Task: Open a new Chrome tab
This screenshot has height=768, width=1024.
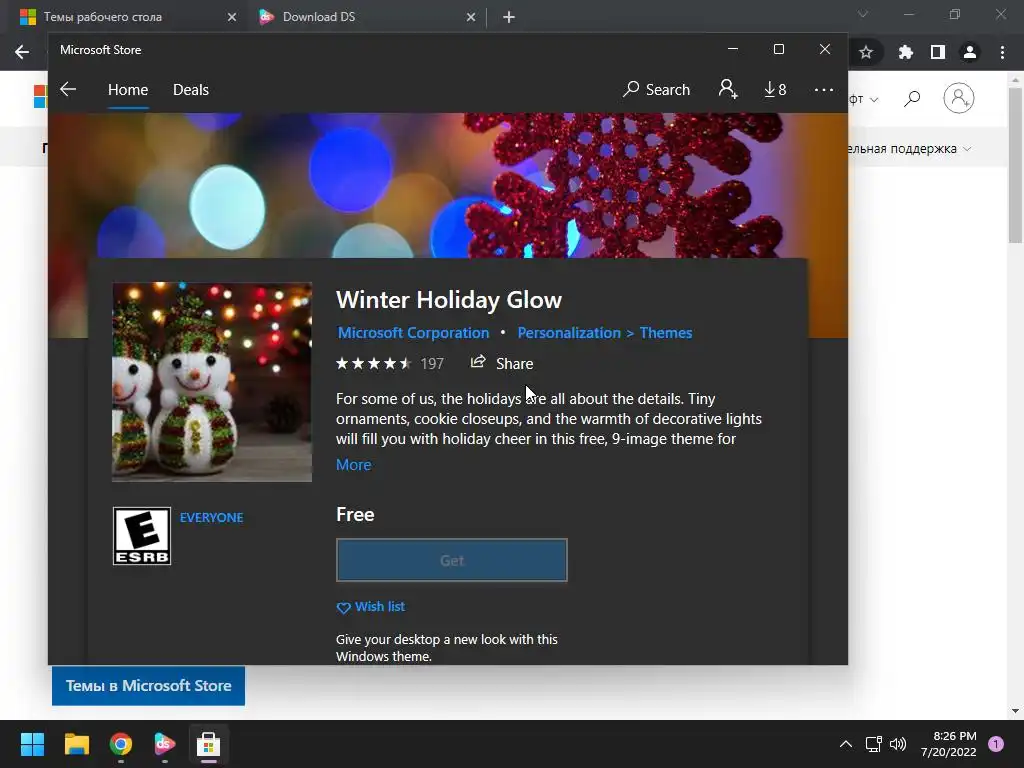Action: coord(509,17)
